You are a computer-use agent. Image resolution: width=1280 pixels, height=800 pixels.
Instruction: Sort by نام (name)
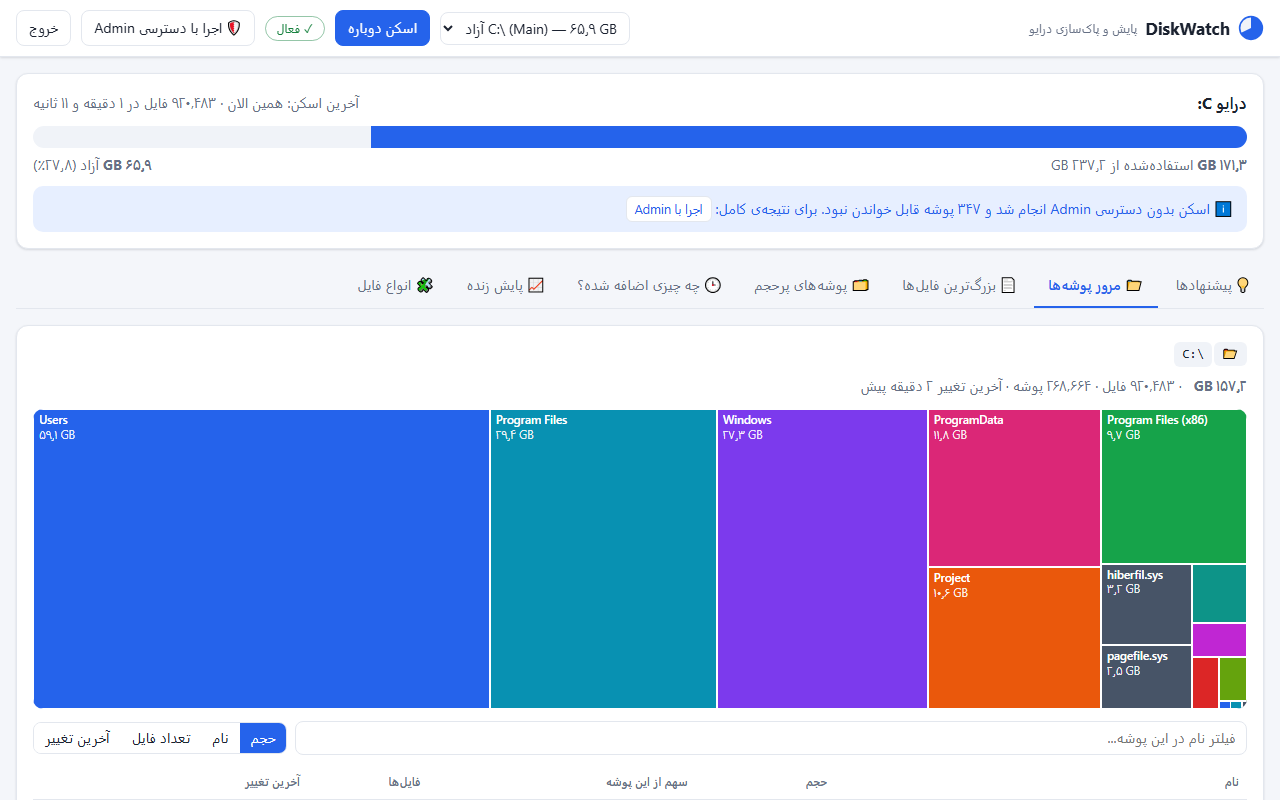coord(220,738)
